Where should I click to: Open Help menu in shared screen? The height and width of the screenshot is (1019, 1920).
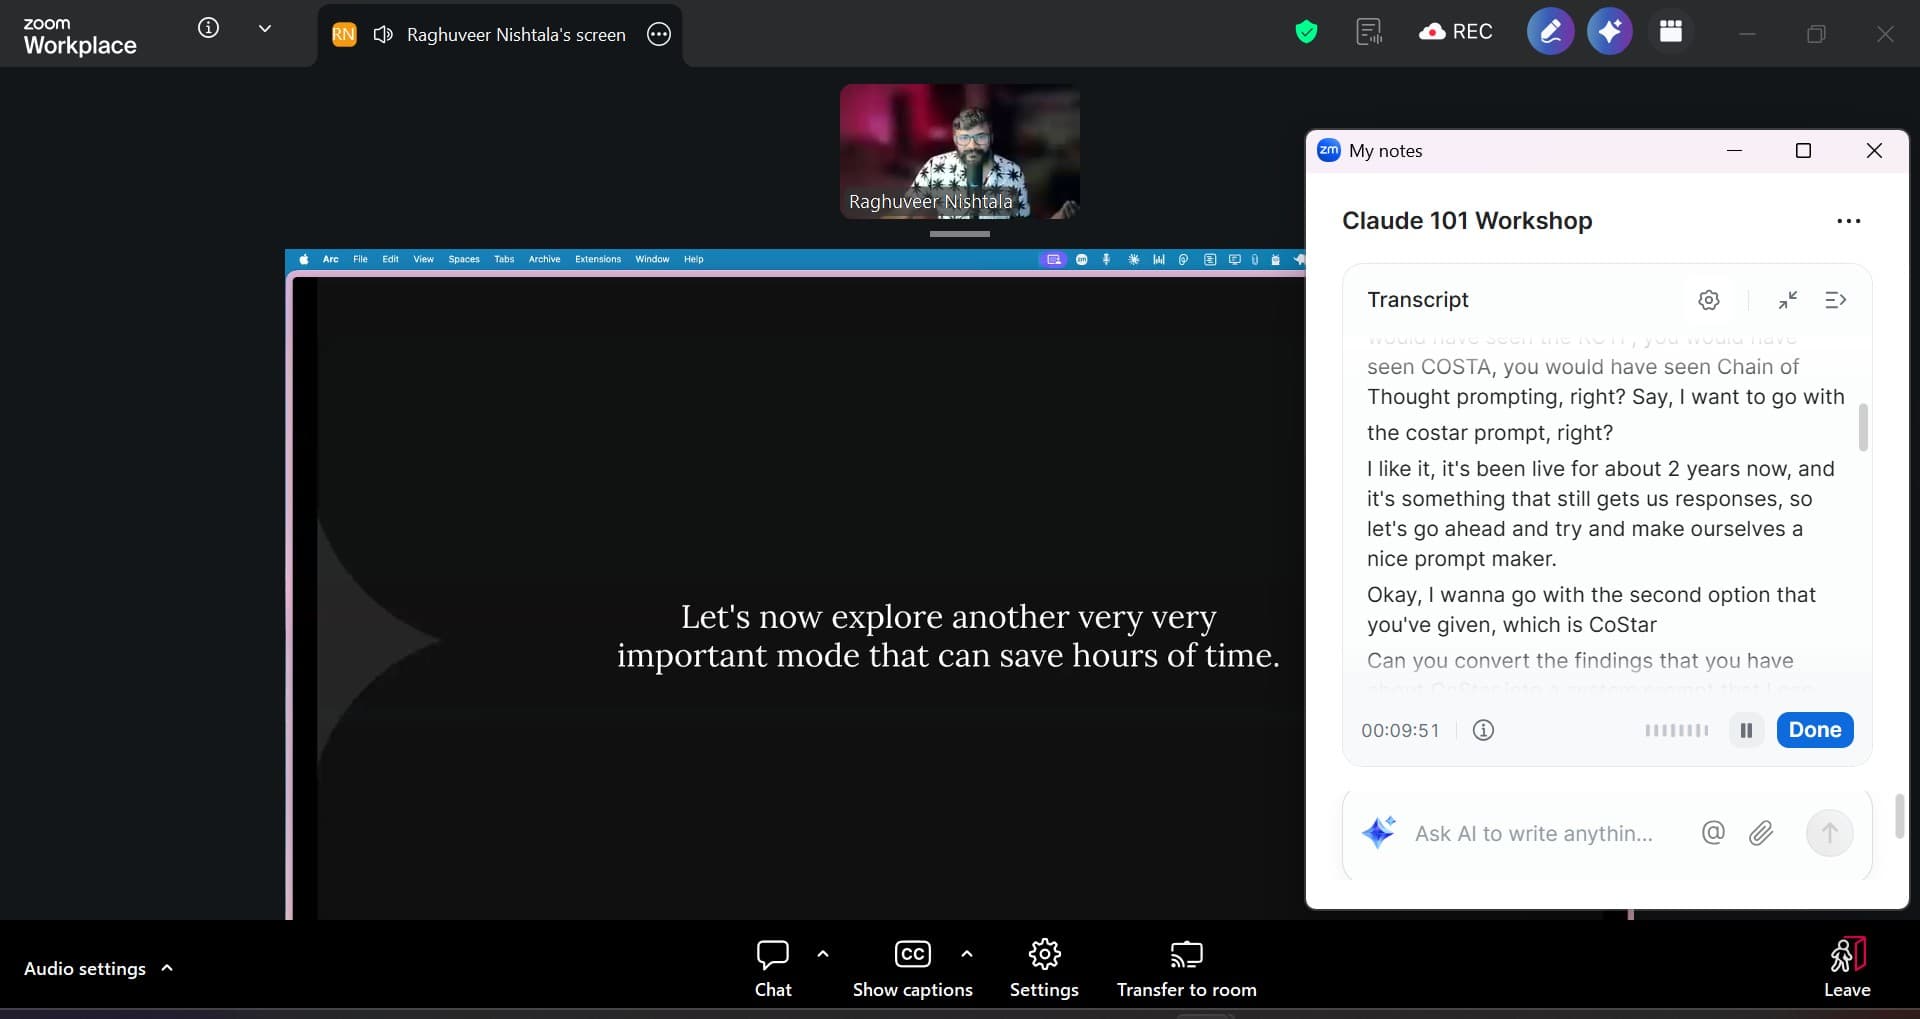(x=694, y=259)
